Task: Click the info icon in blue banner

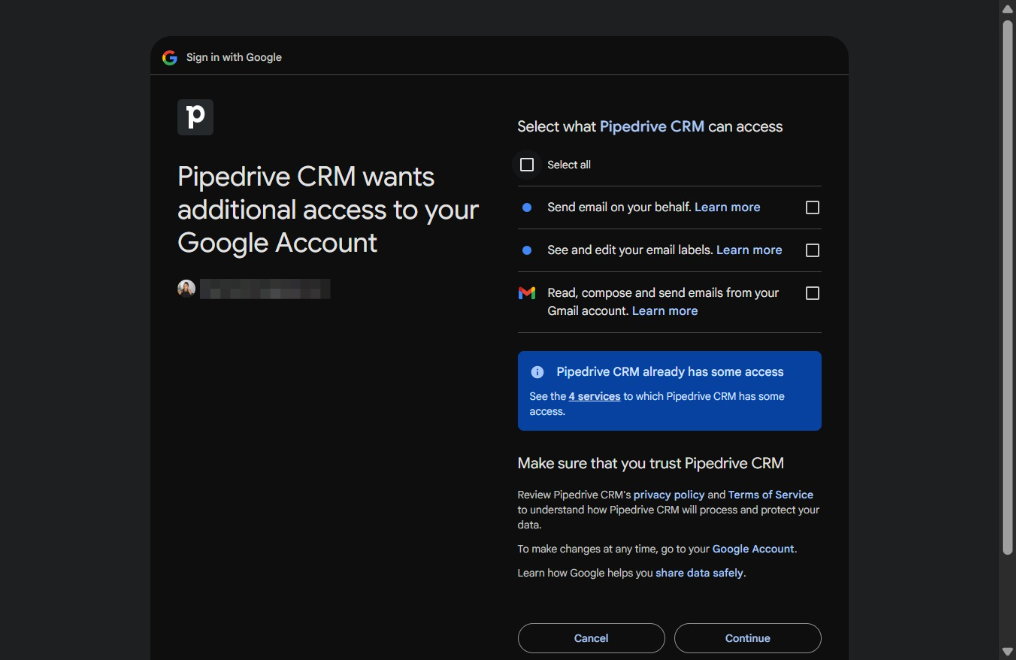Action: click(x=537, y=372)
